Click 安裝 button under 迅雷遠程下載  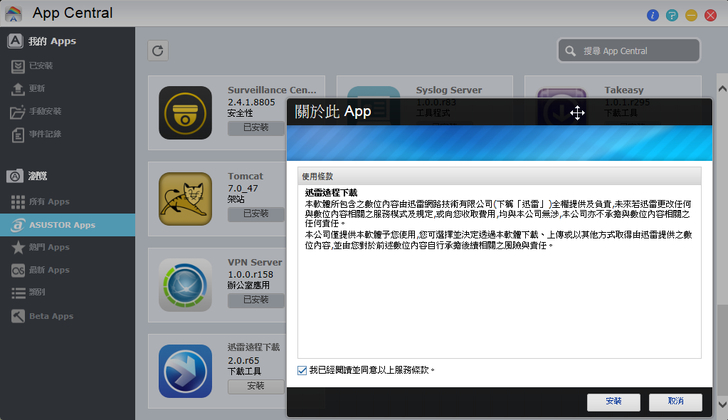click(256, 386)
